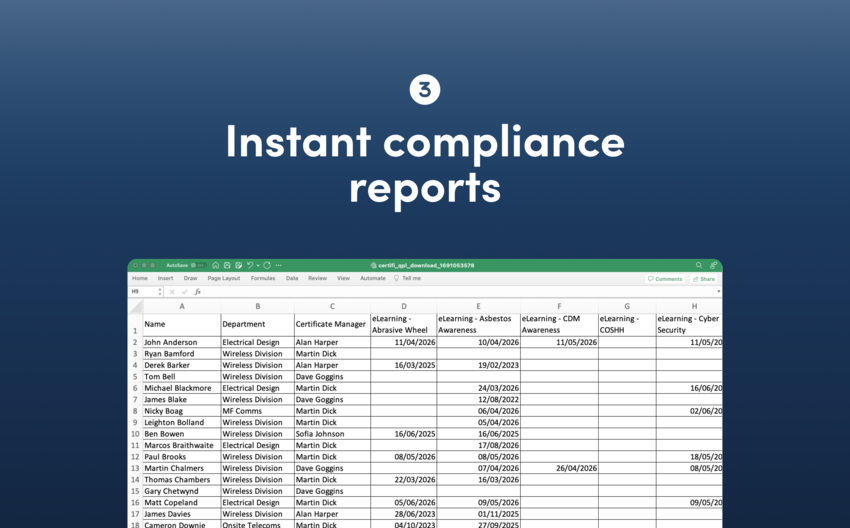The height and width of the screenshot is (528, 850).
Task: Click the Select All corner triangle
Action: tap(136, 306)
